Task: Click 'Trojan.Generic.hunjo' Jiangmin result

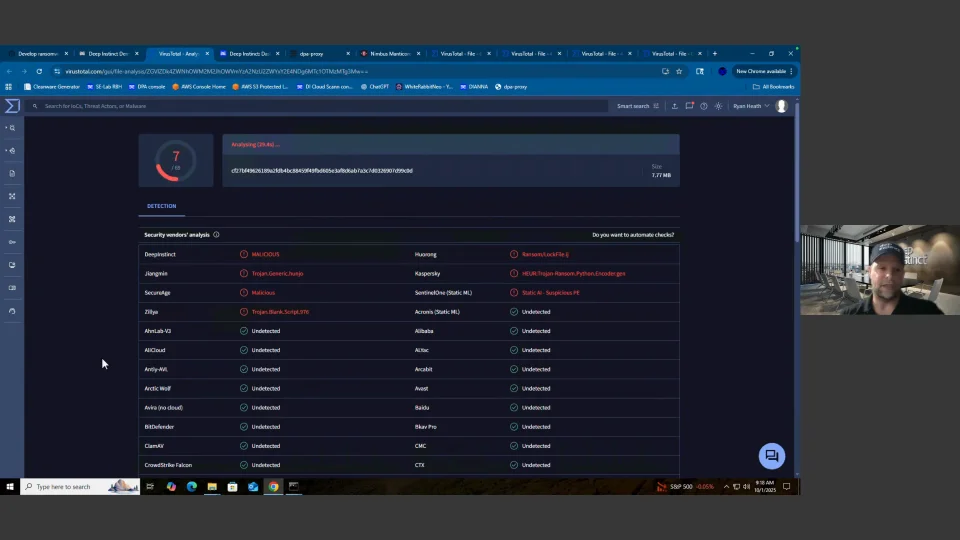Action: pos(277,274)
